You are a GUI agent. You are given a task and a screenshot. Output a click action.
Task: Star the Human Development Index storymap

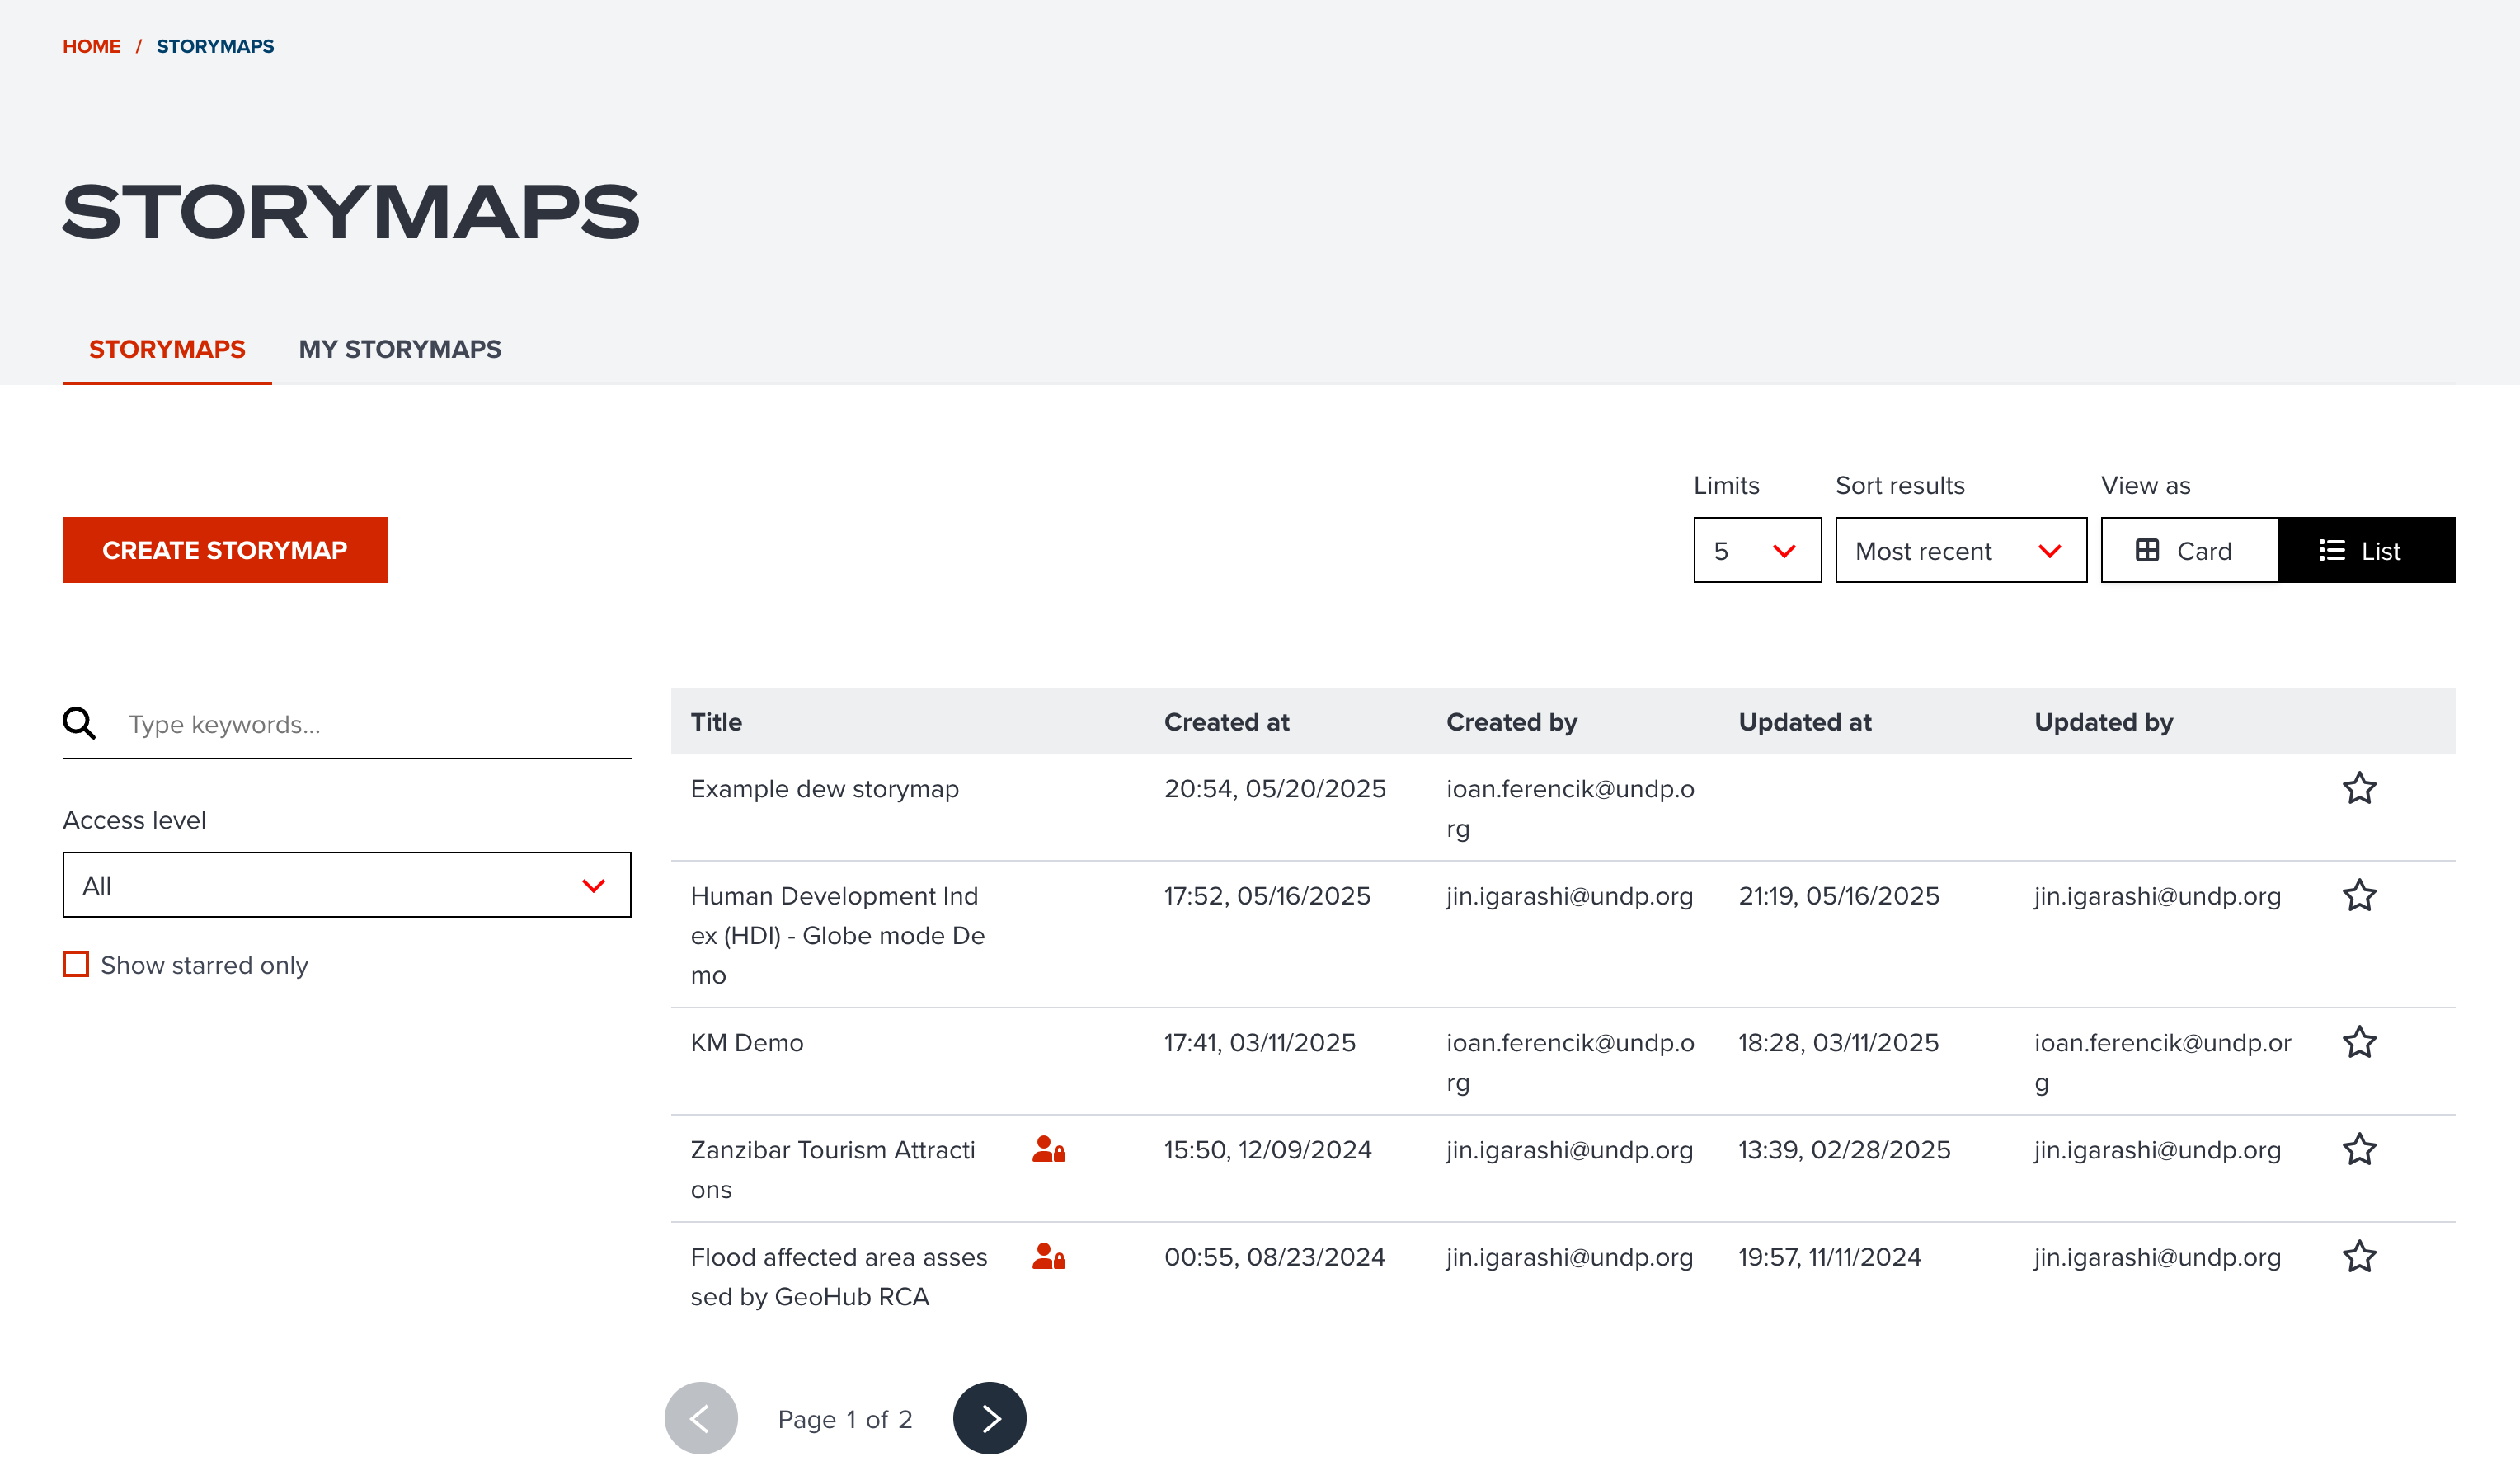pyautogui.click(x=2359, y=895)
